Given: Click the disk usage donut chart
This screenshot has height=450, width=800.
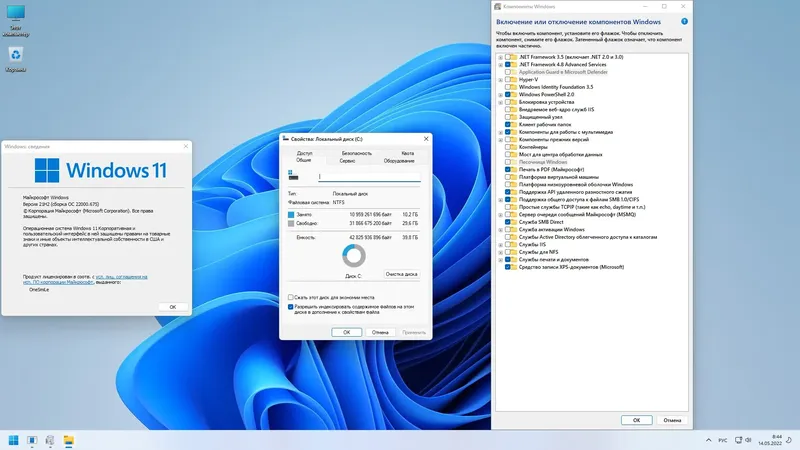Looking at the screenshot, I should (354, 256).
